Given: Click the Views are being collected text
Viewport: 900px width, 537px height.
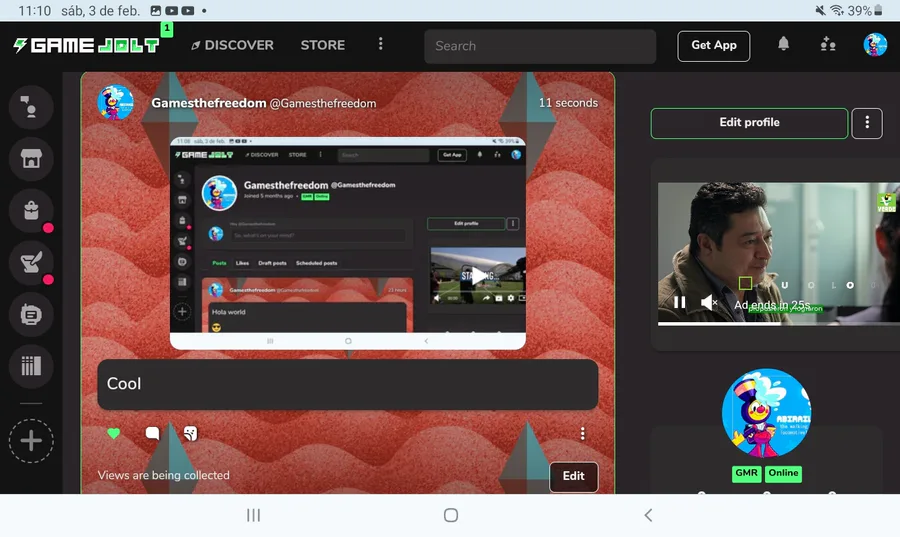Looking at the screenshot, I should pyautogui.click(x=164, y=475).
